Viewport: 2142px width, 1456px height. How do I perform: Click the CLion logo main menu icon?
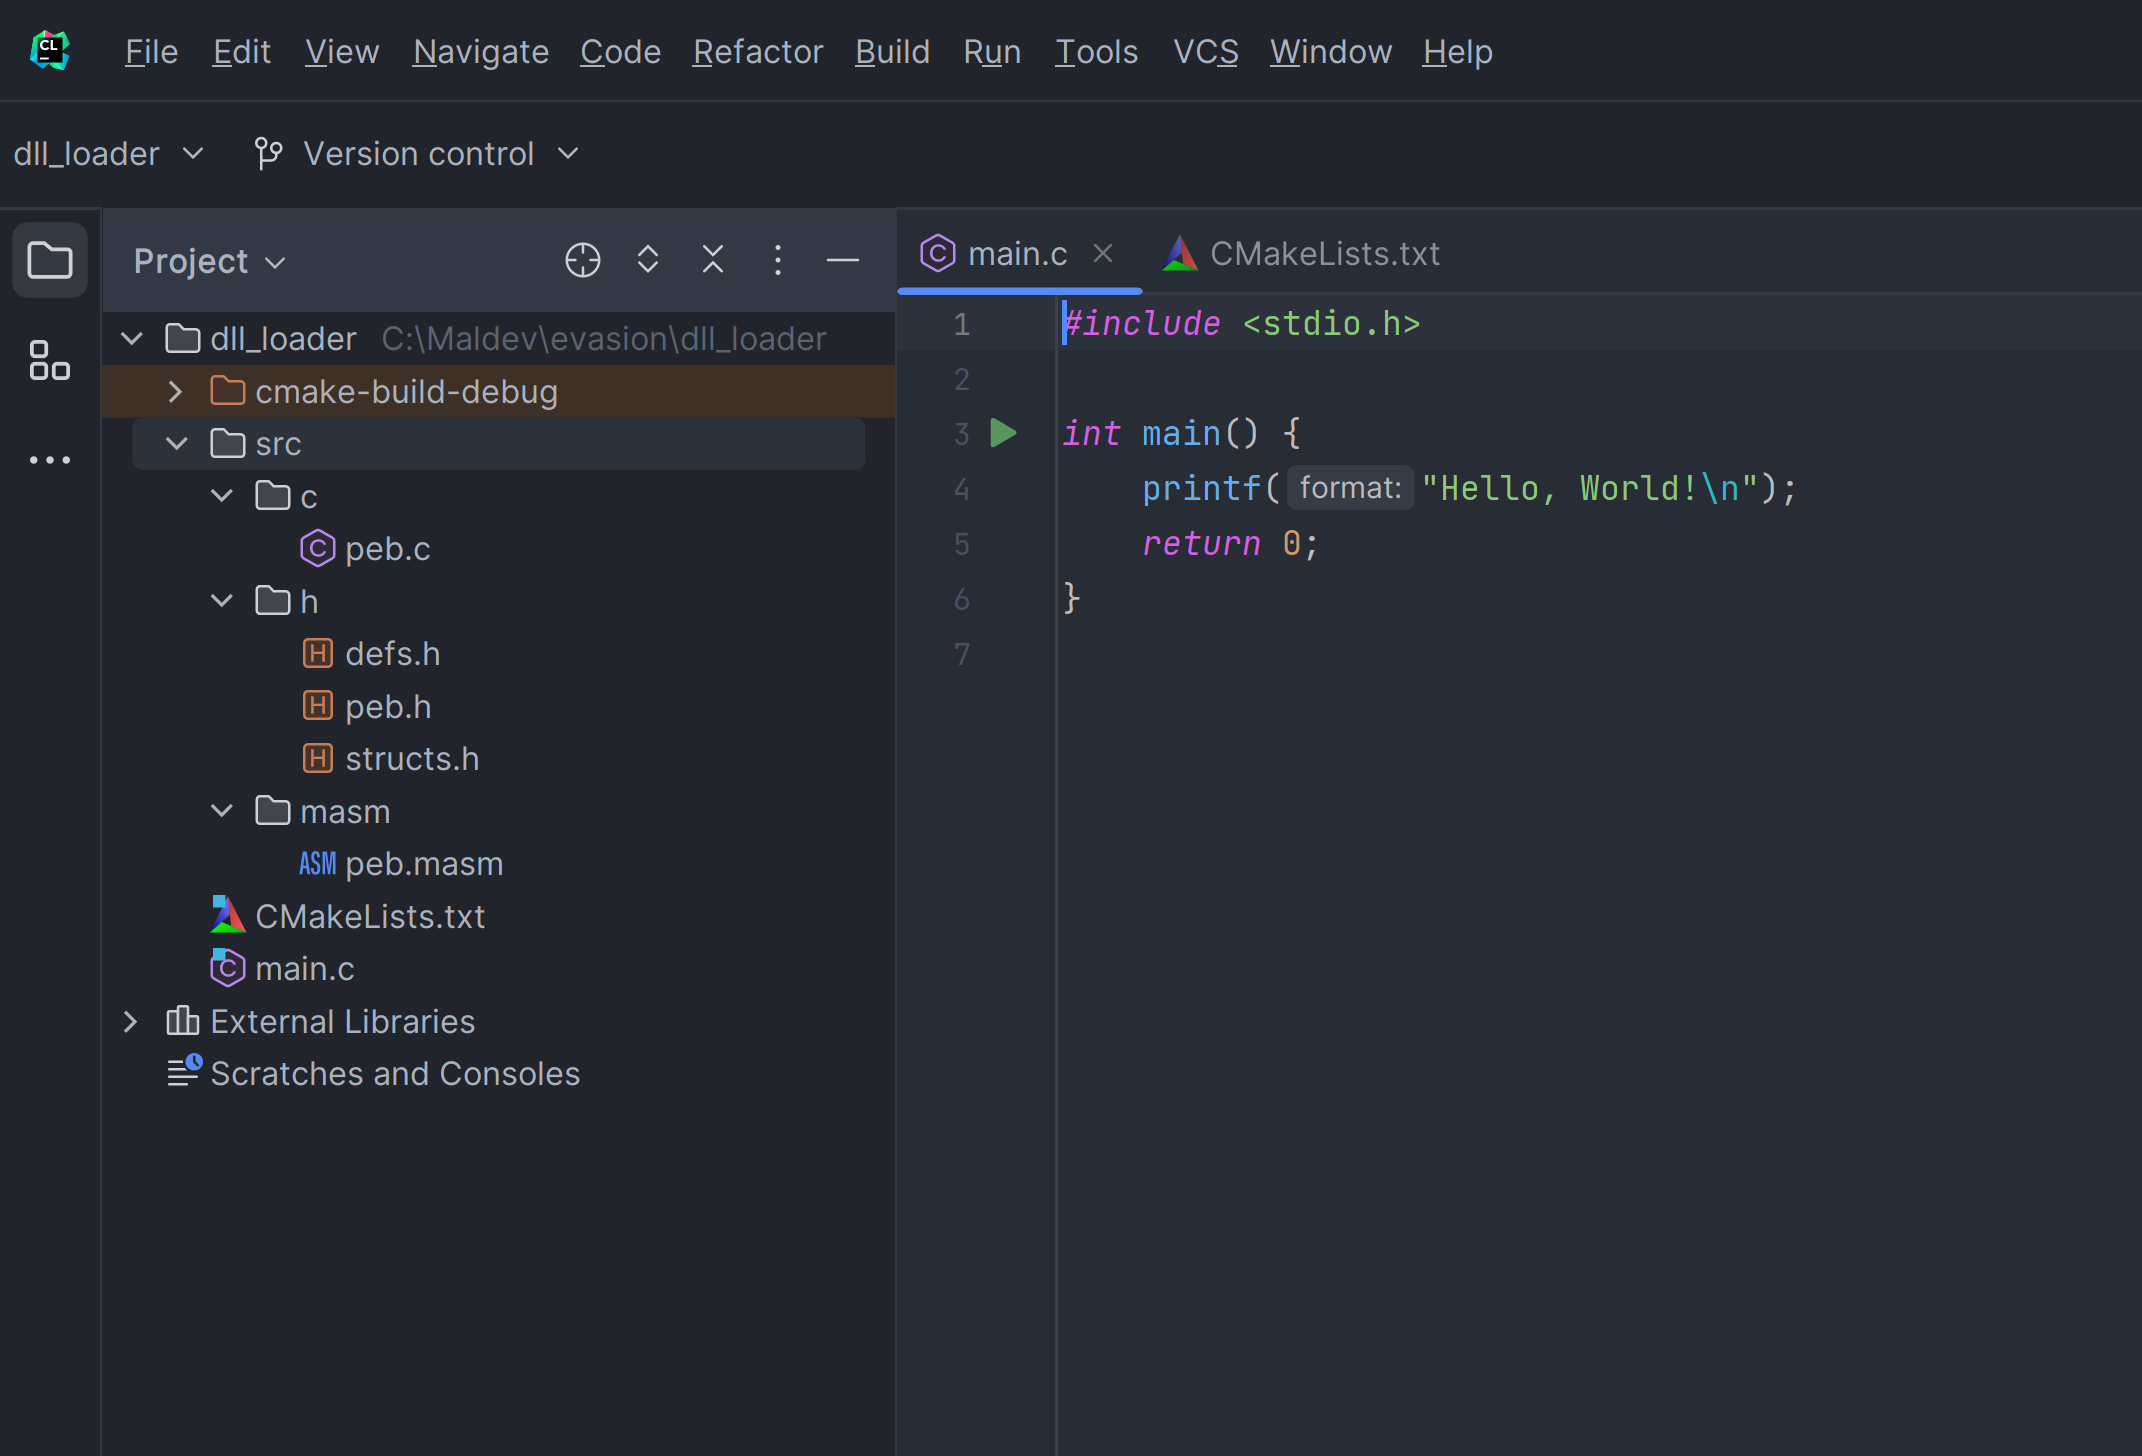pyautogui.click(x=49, y=50)
